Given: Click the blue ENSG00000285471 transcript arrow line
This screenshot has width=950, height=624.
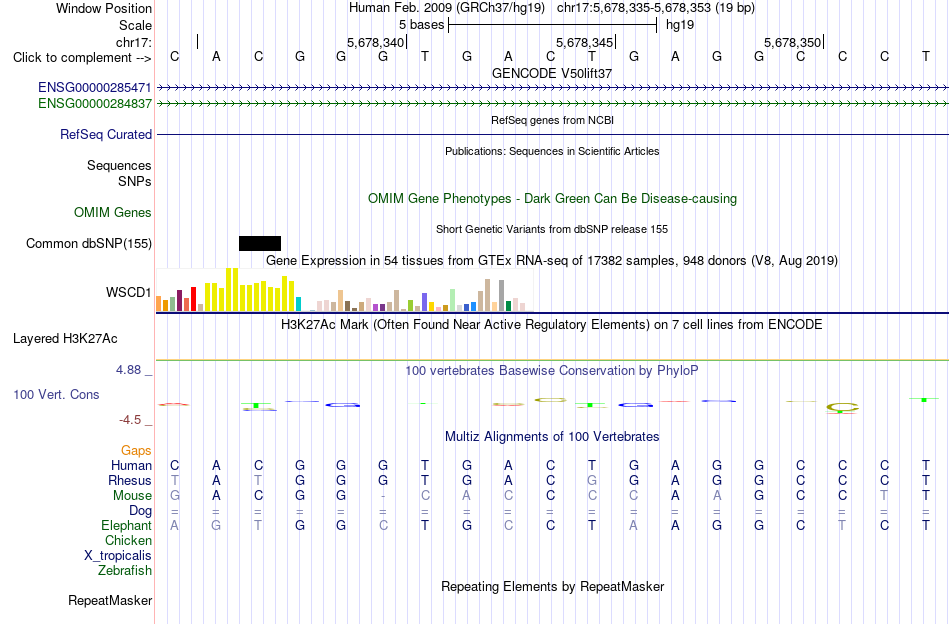Looking at the screenshot, I should 553,88.
